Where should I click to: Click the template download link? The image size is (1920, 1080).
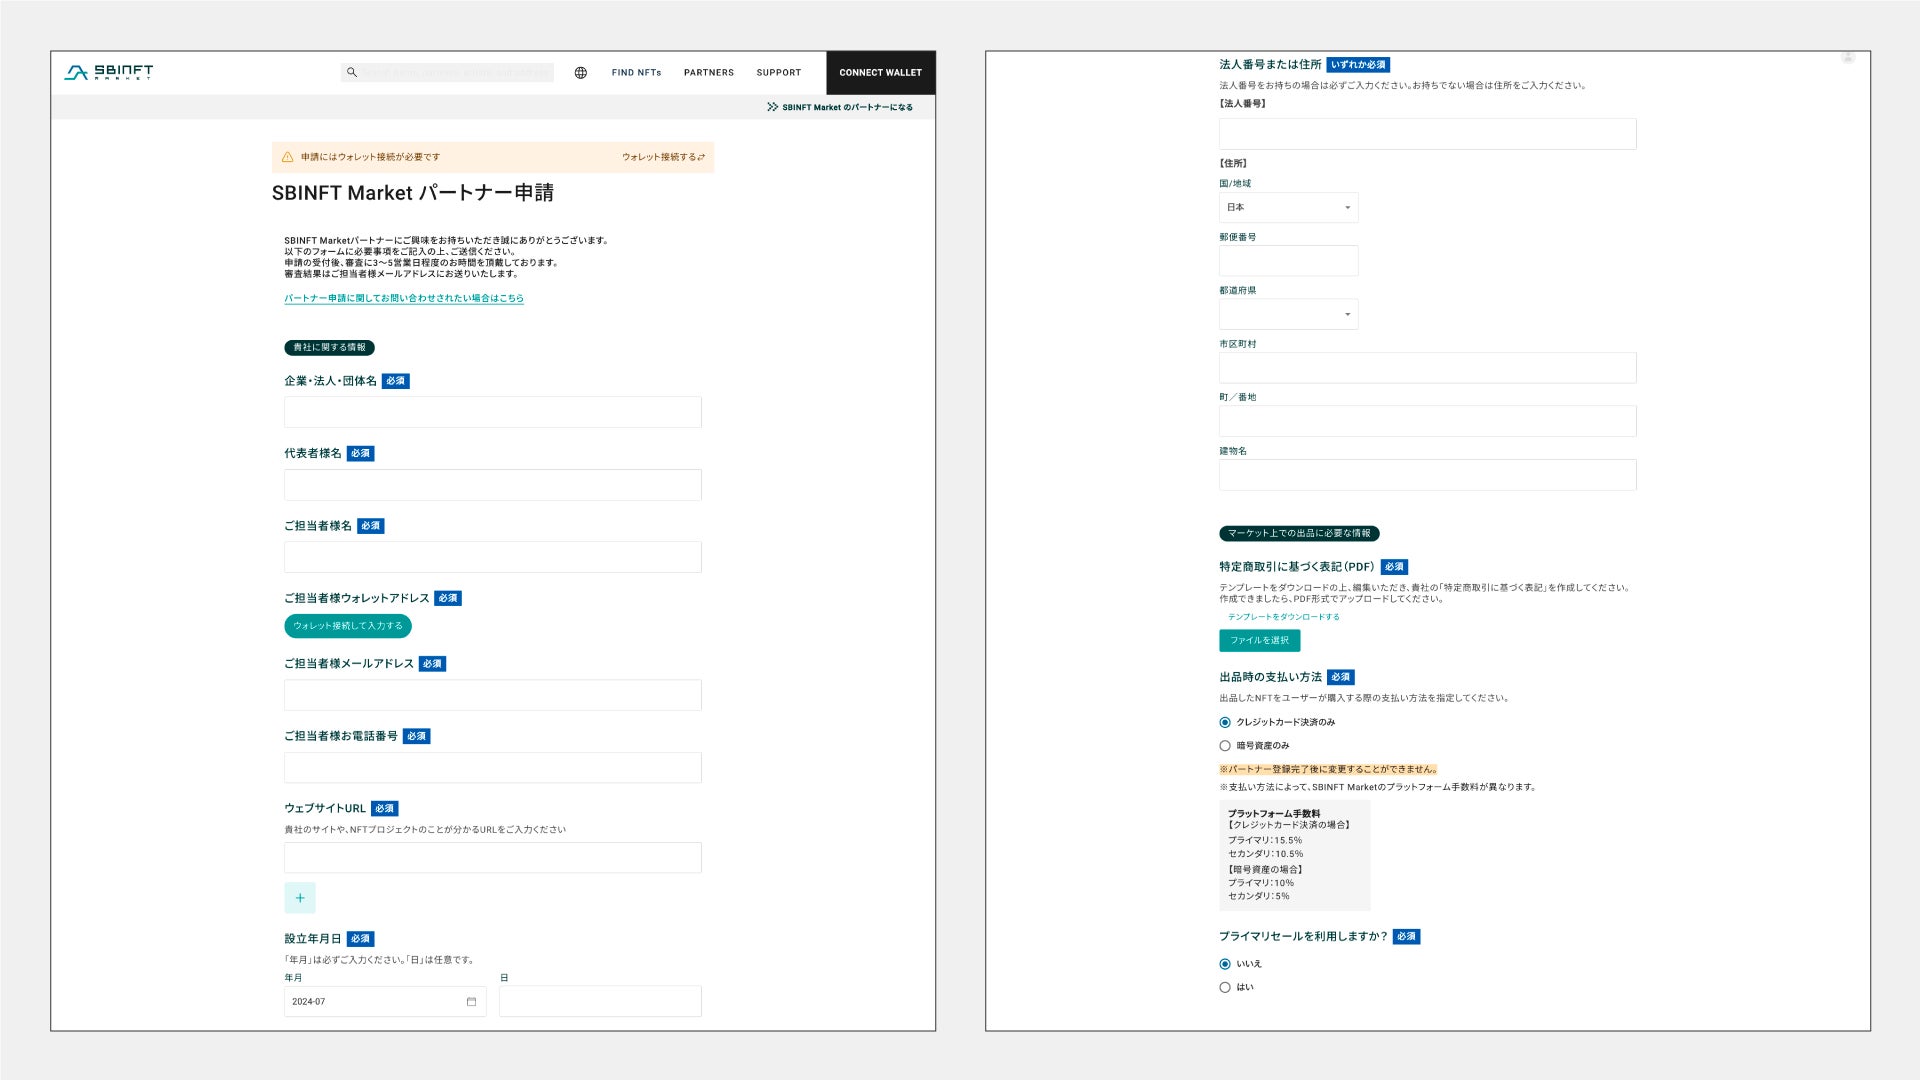[x=1283, y=617]
